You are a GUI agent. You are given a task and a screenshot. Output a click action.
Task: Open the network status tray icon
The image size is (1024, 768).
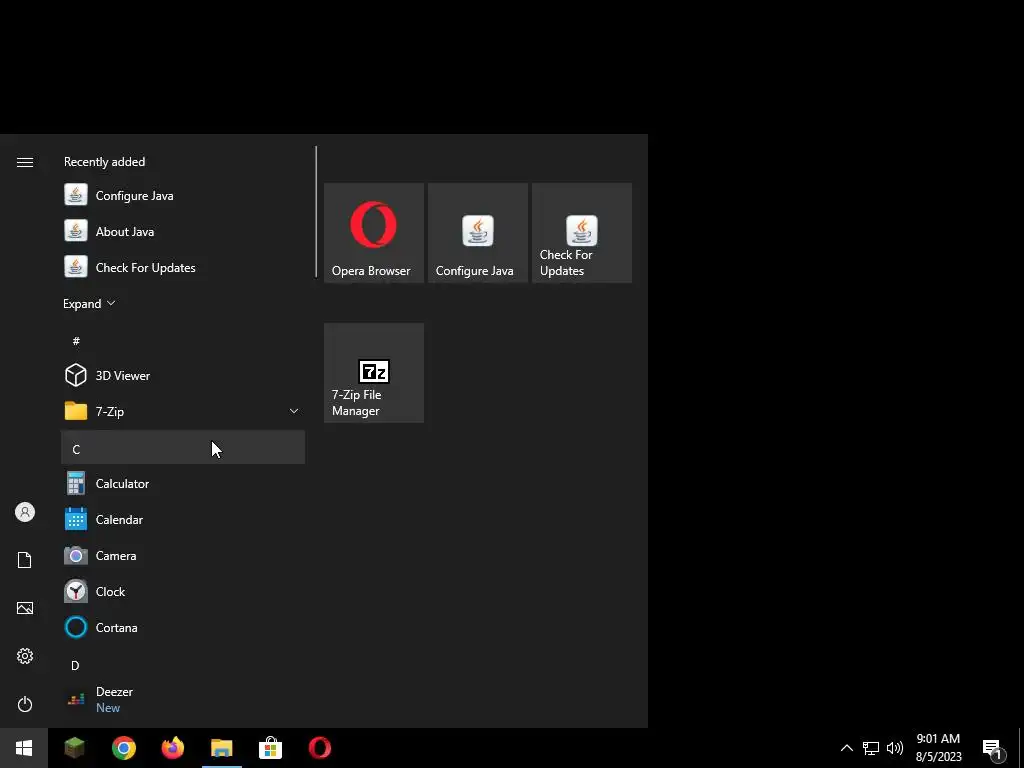[871, 748]
